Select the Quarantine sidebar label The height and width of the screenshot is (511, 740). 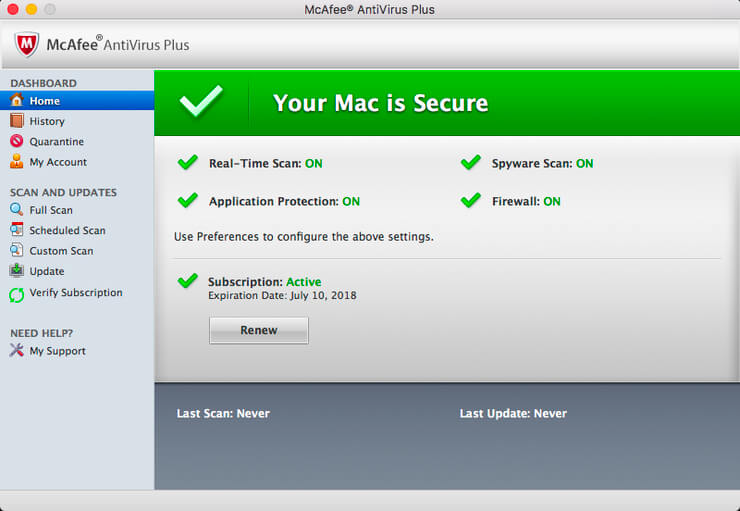57,142
